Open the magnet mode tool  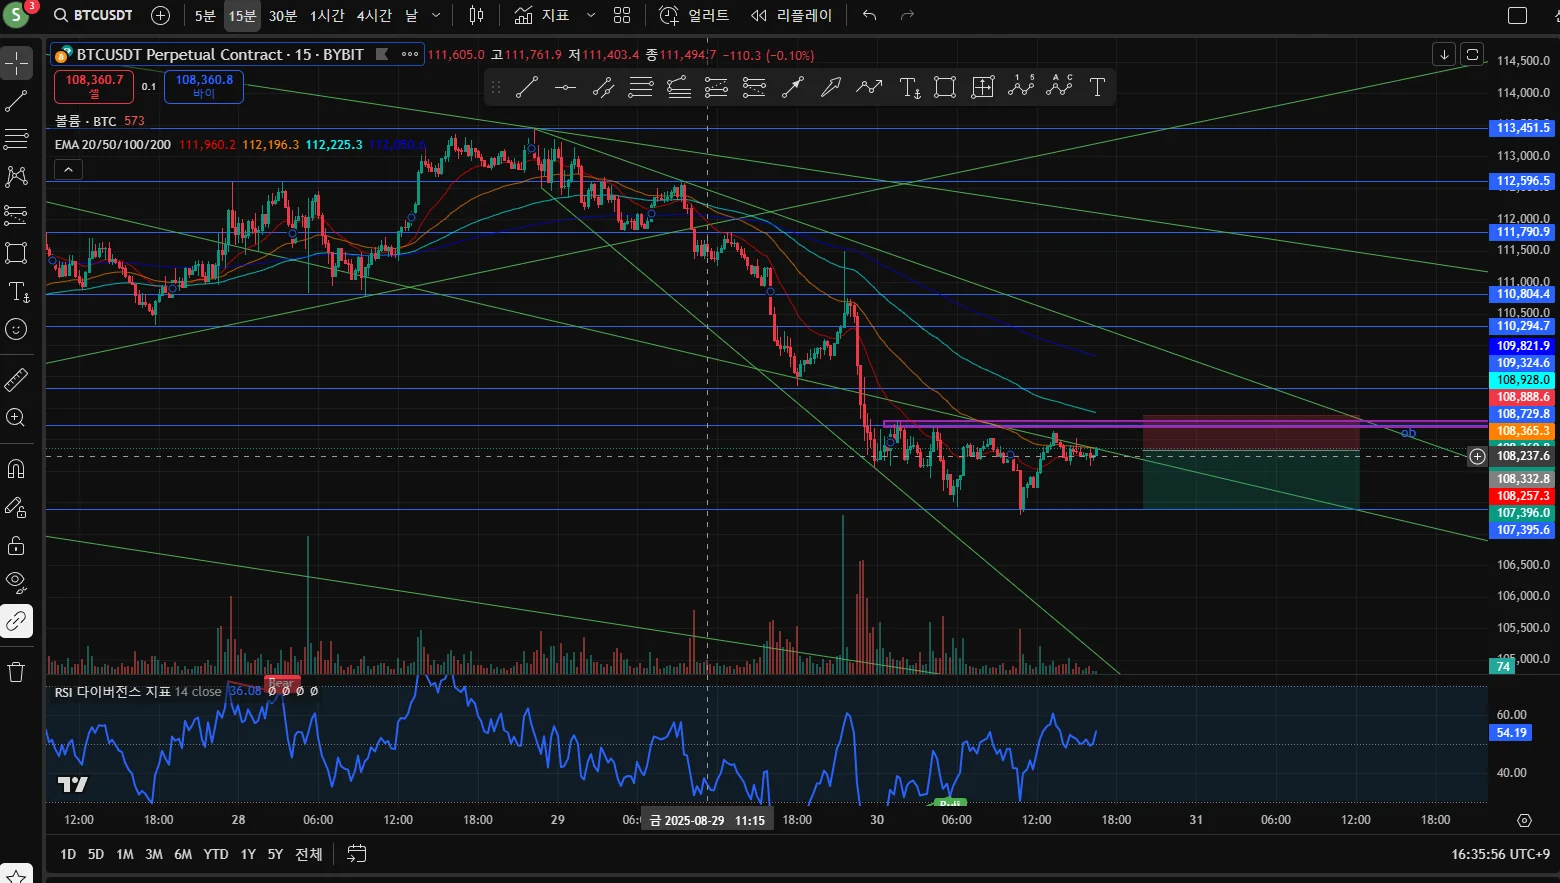[x=16, y=468]
